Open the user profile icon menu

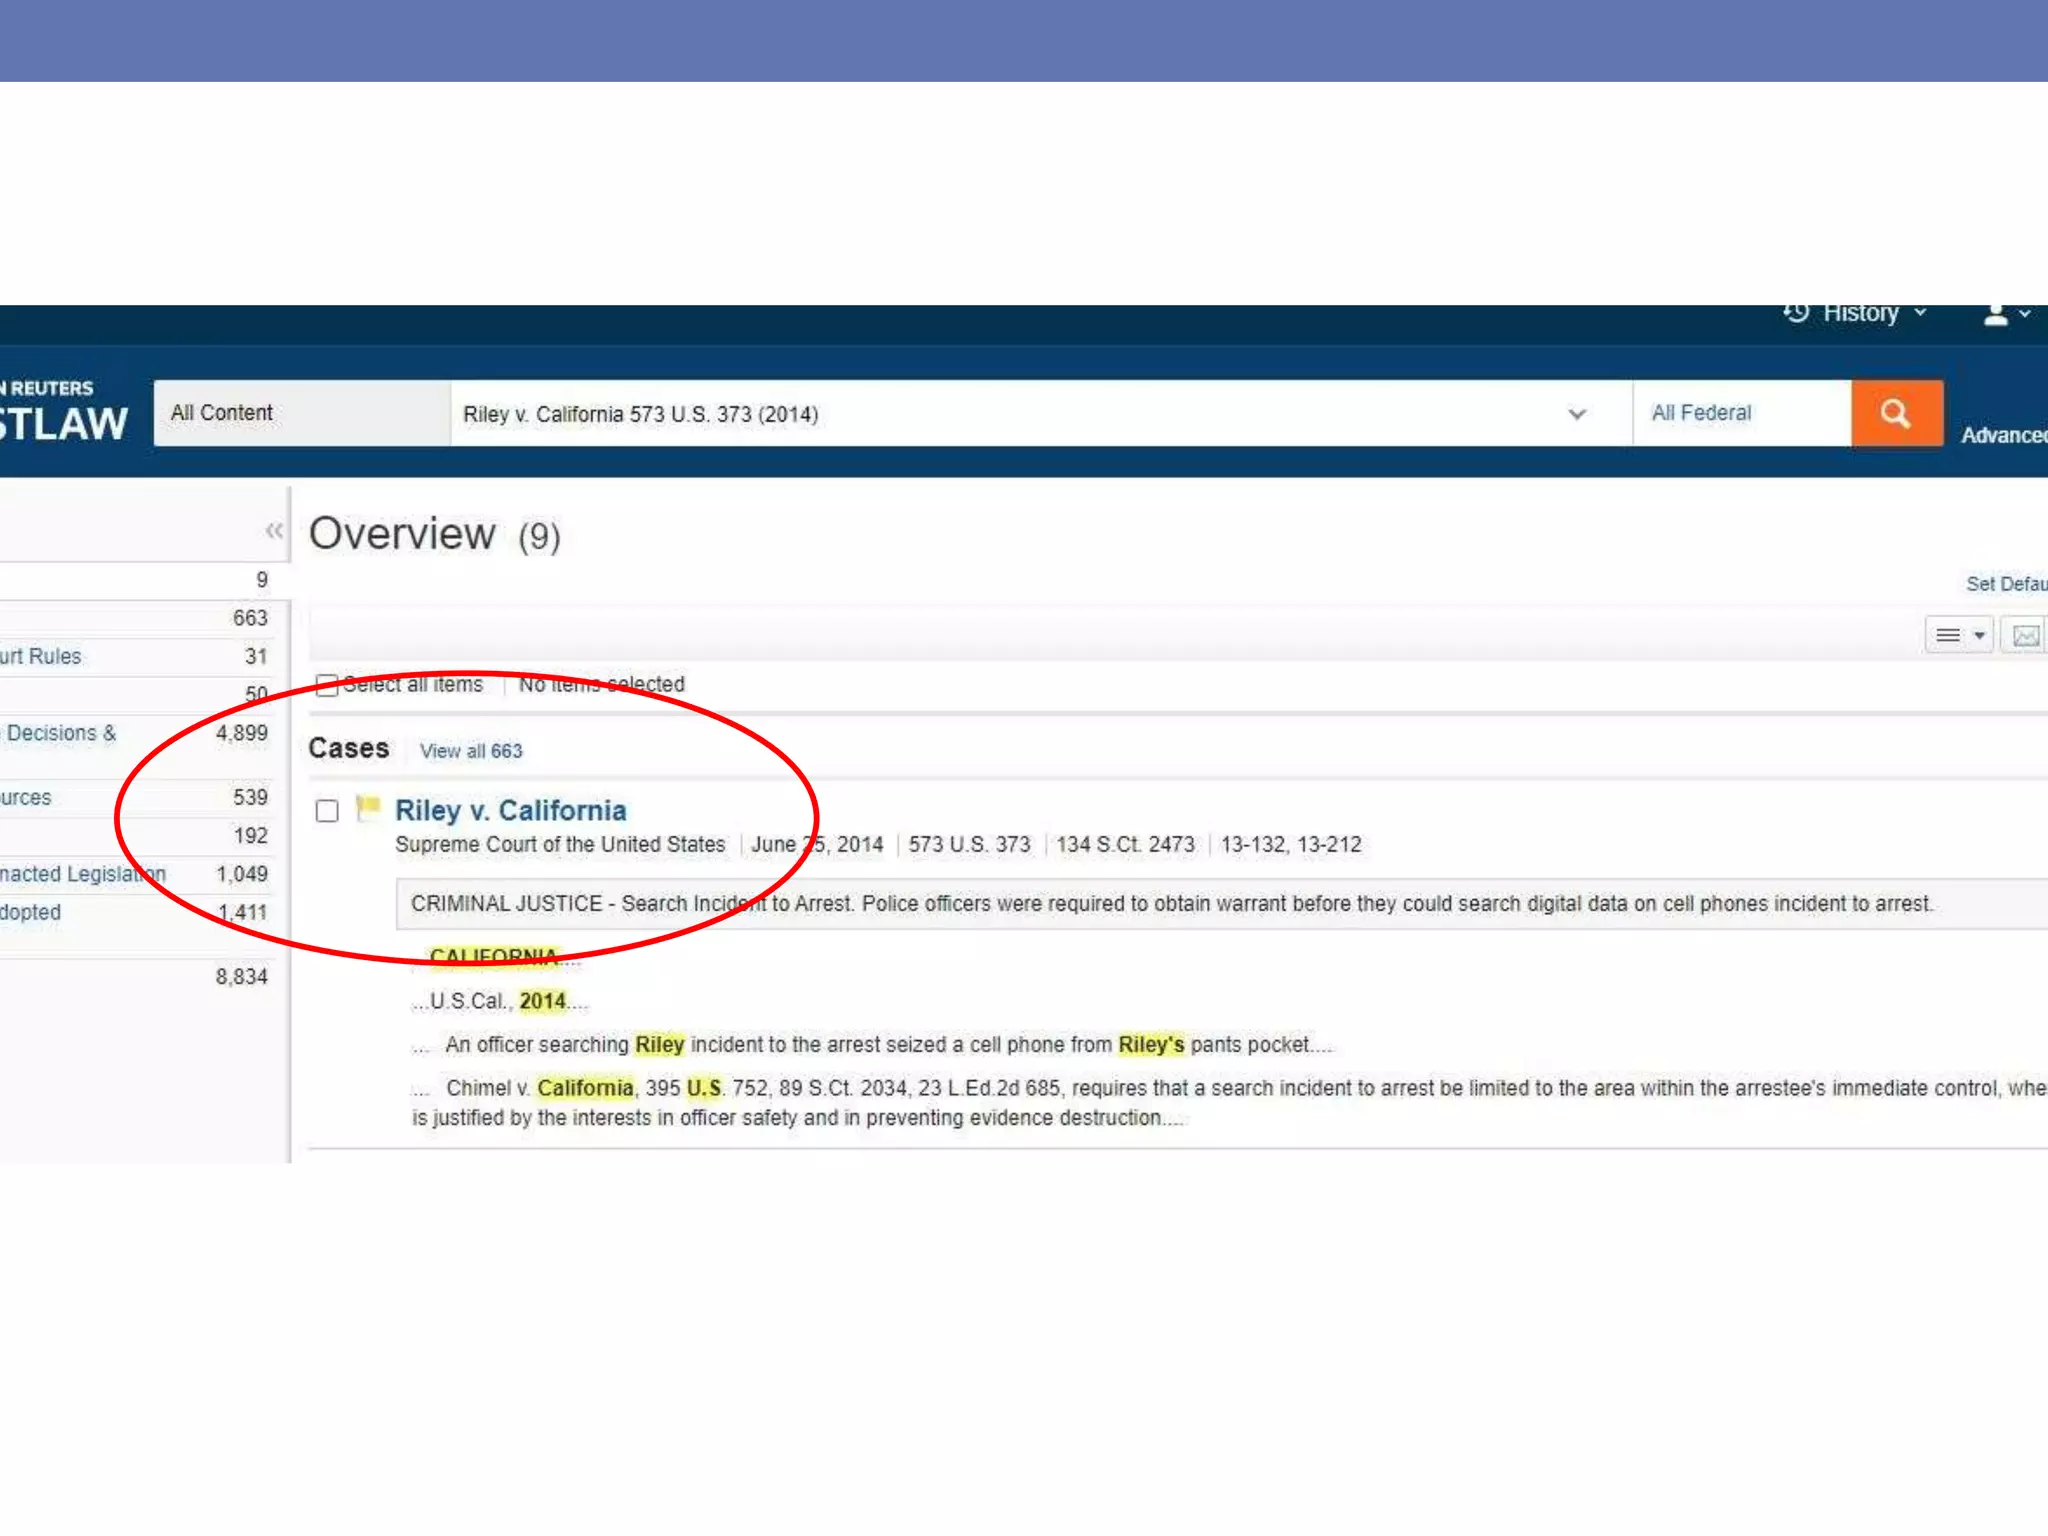pos(1996,315)
